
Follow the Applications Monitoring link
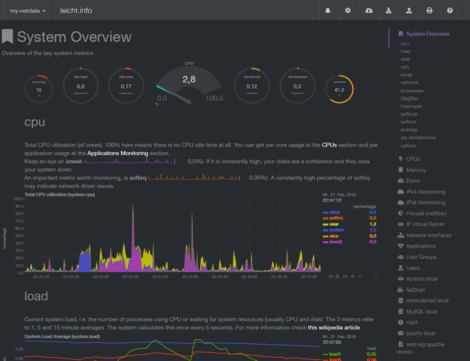[118, 153]
